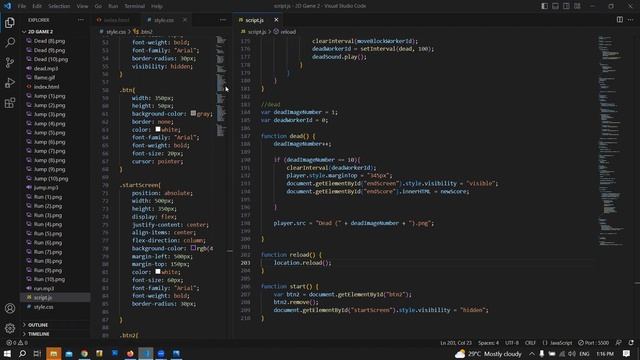Open the Manage gear icon

point(10,327)
